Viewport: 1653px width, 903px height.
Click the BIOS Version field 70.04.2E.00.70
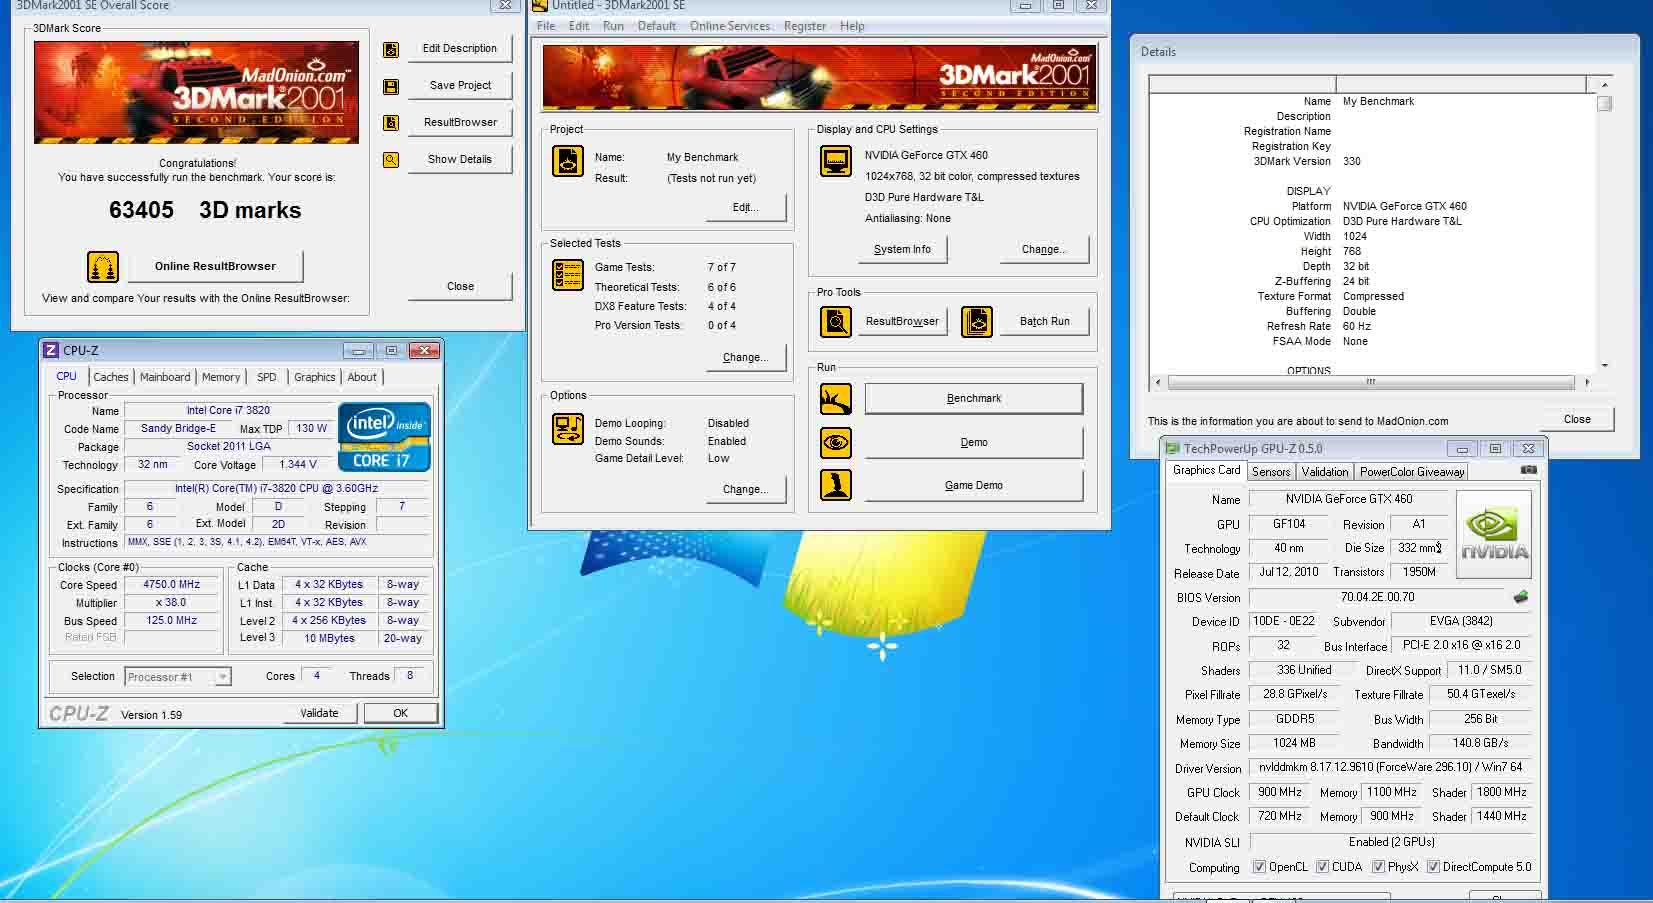click(1378, 597)
